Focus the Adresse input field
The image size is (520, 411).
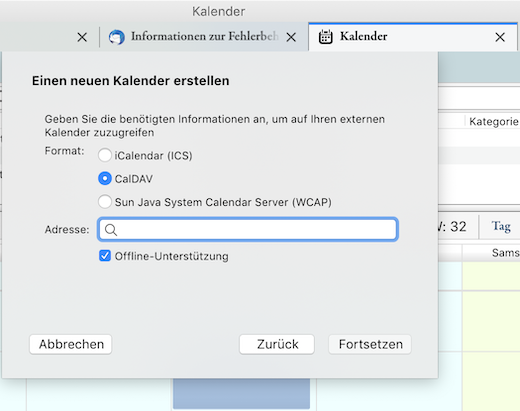[x=248, y=229]
